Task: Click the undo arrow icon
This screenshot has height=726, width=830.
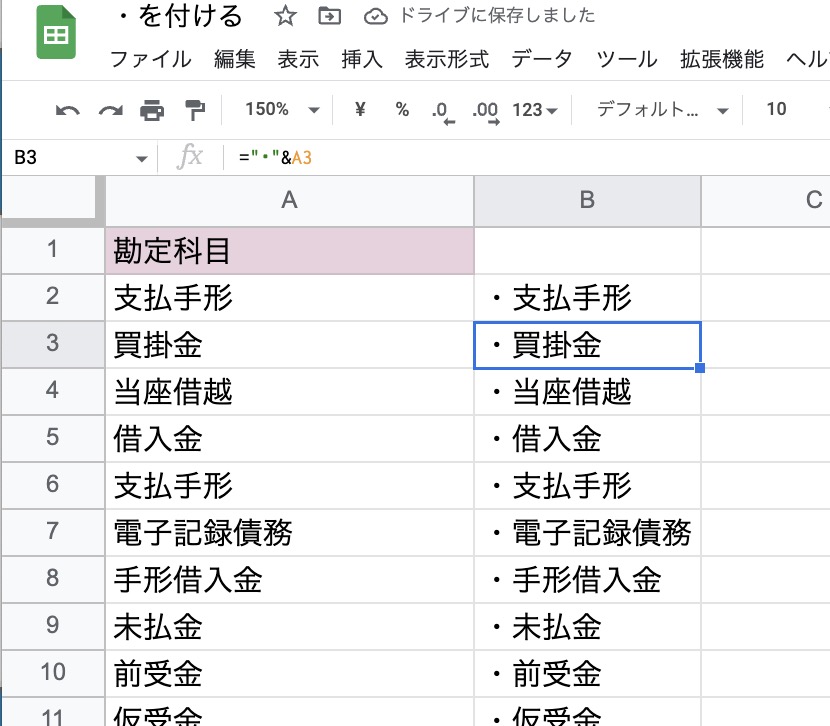Action: click(68, 110)
